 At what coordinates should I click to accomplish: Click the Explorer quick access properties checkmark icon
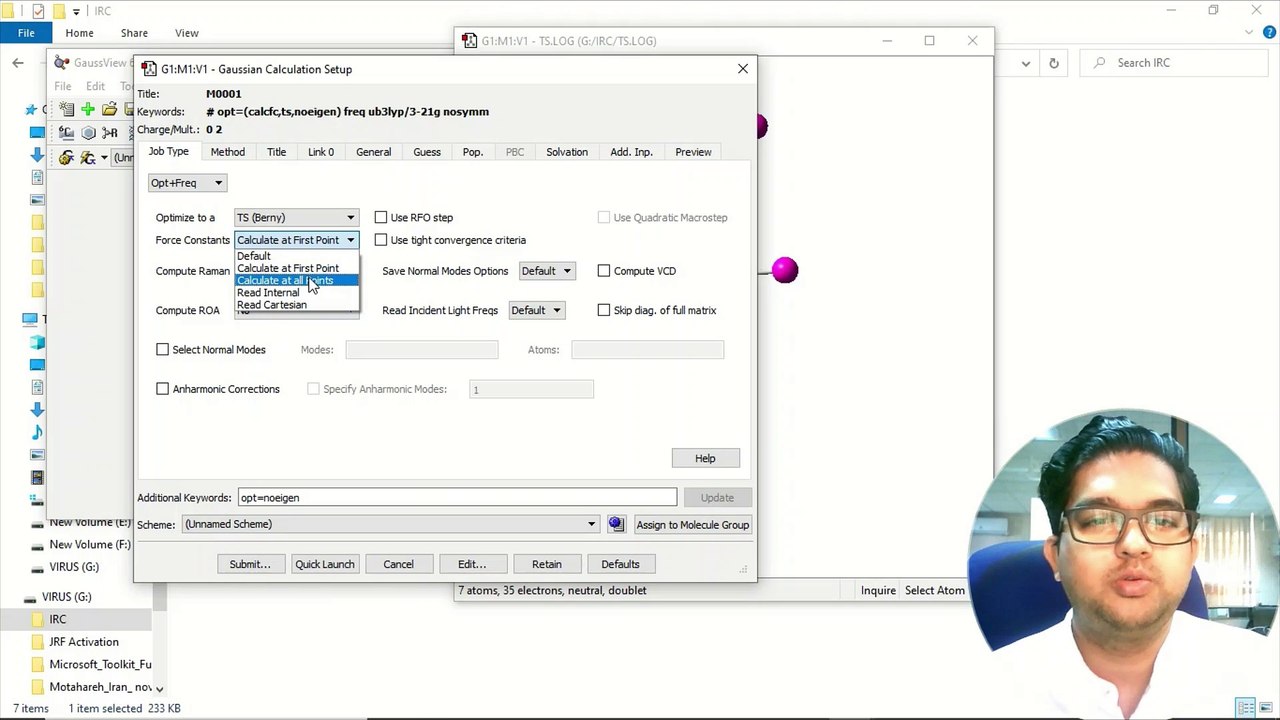[x=38, y=11]
